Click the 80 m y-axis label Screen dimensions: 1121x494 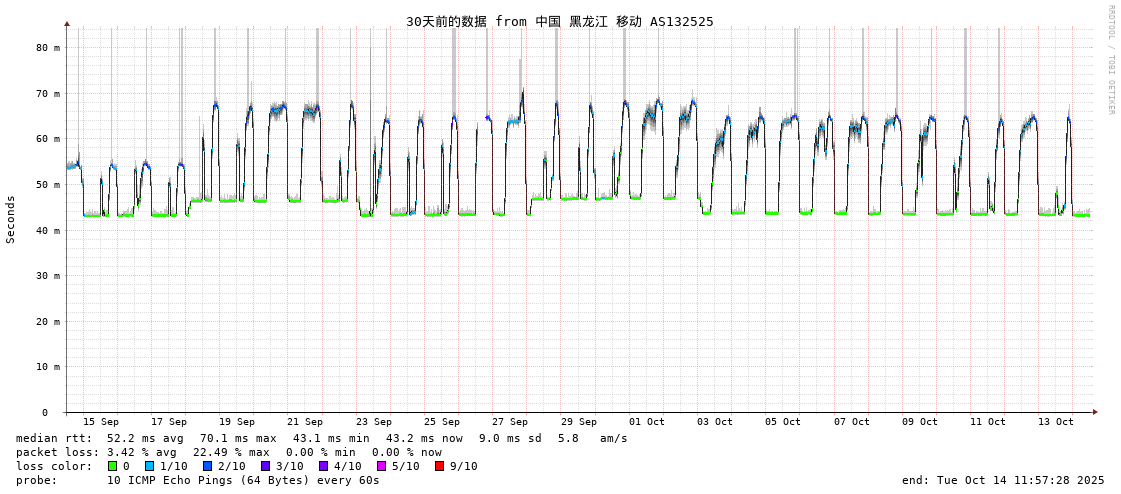pos(48,48)
